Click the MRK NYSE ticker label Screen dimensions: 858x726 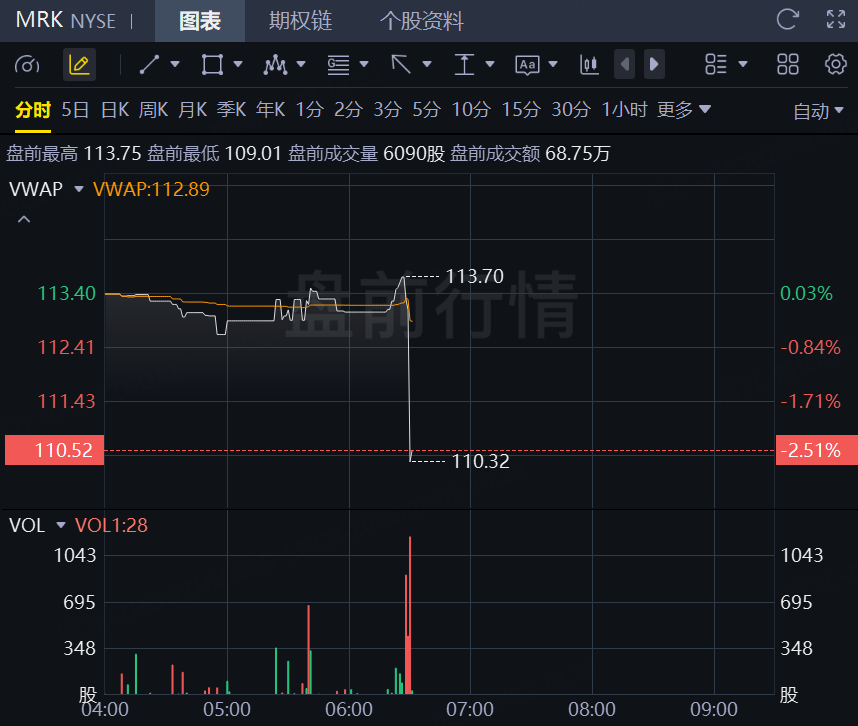point(66,21)
